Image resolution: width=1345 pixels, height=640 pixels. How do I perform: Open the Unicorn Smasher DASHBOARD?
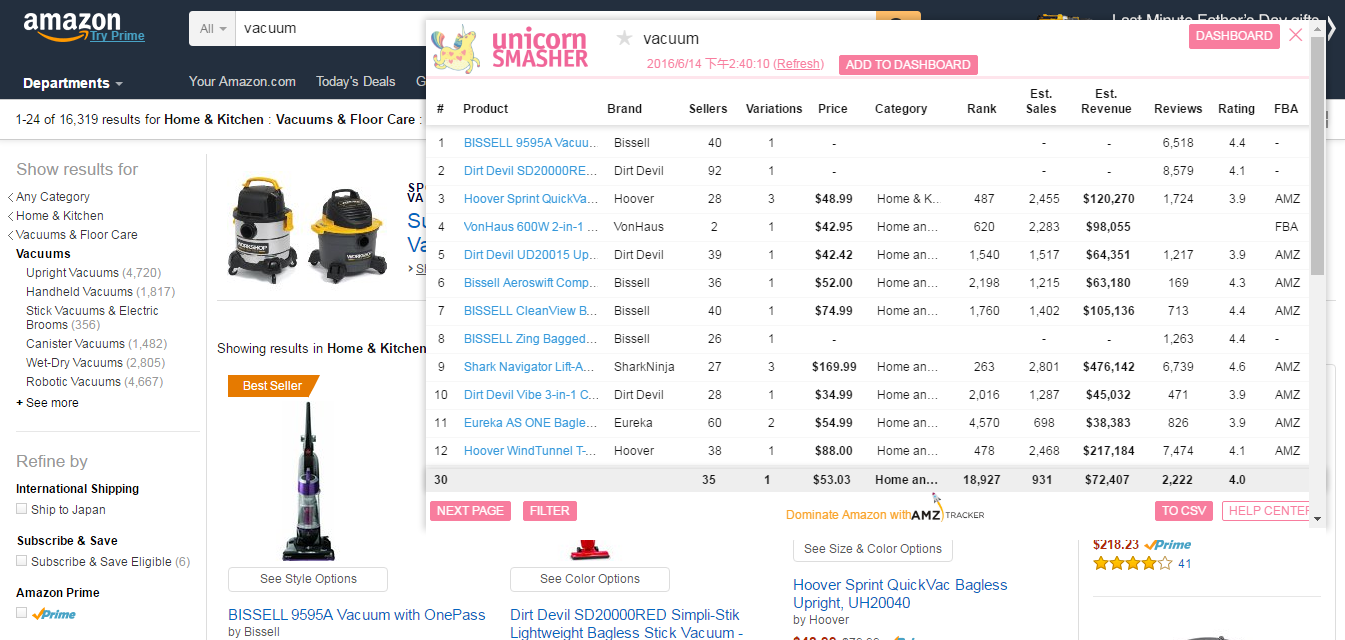pyautogui.click(x=1235, y=36)
